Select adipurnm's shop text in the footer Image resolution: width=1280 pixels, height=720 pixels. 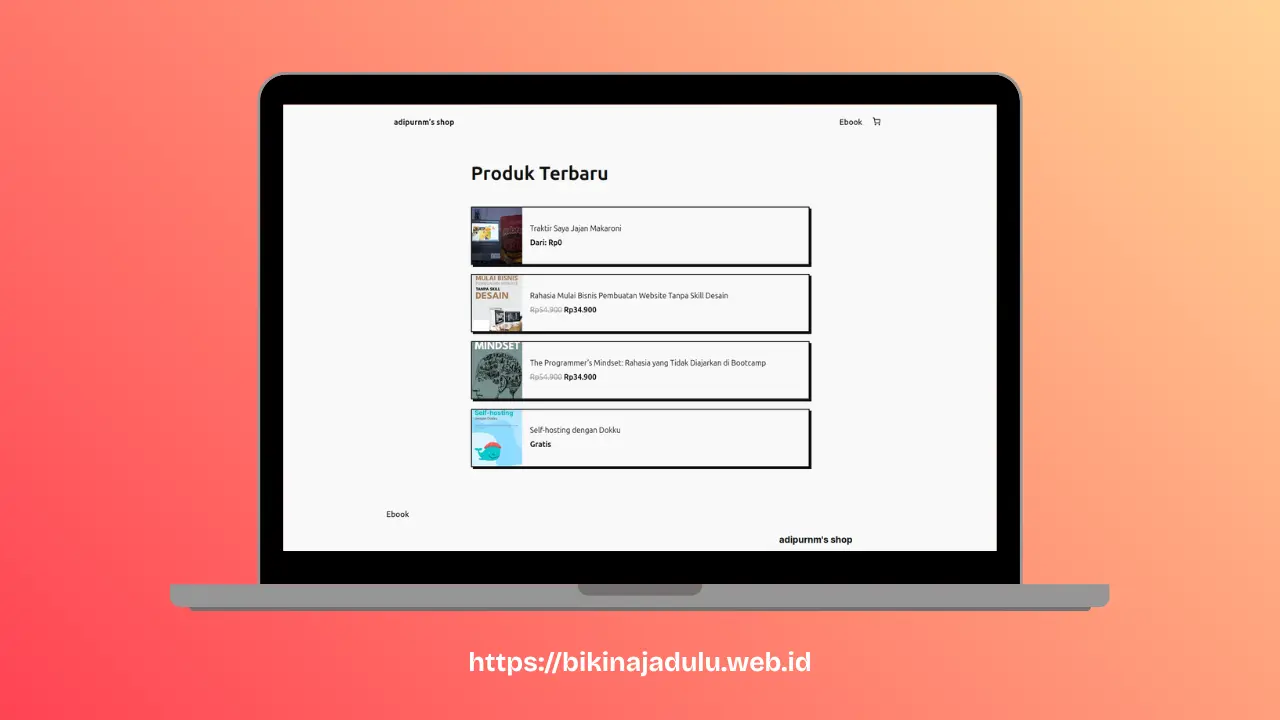pyautogui.click(x=815, y=539)
